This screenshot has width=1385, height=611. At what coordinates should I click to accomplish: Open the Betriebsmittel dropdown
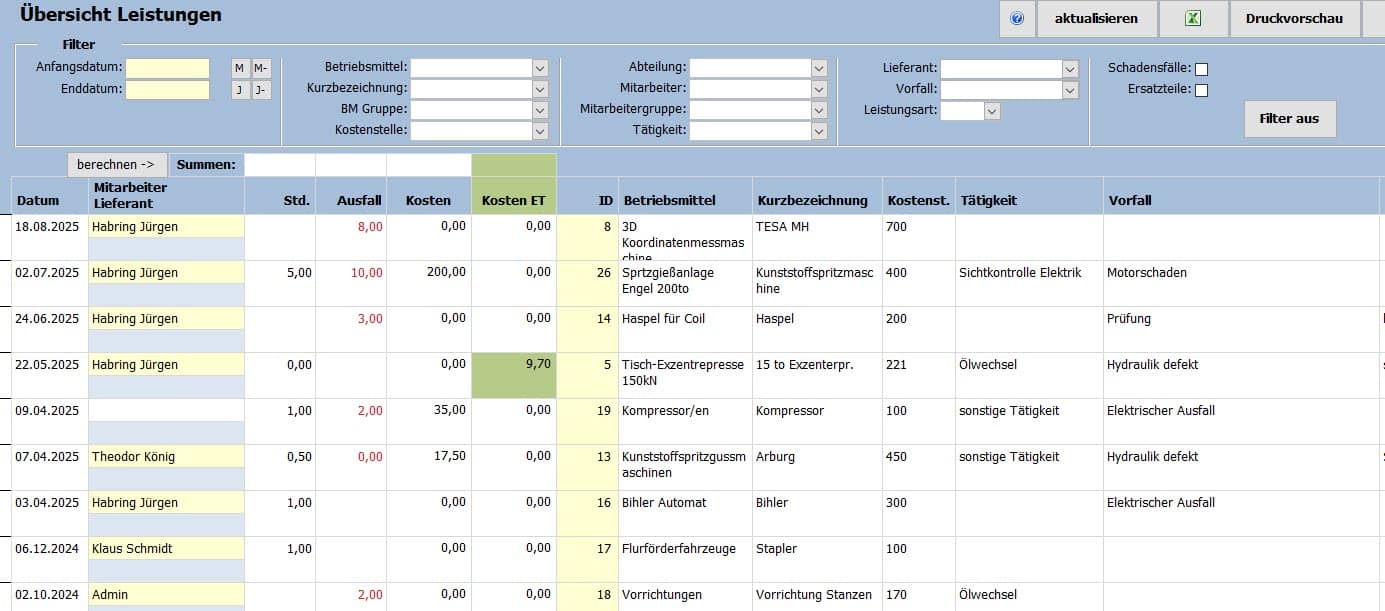[x=540, y=68]
